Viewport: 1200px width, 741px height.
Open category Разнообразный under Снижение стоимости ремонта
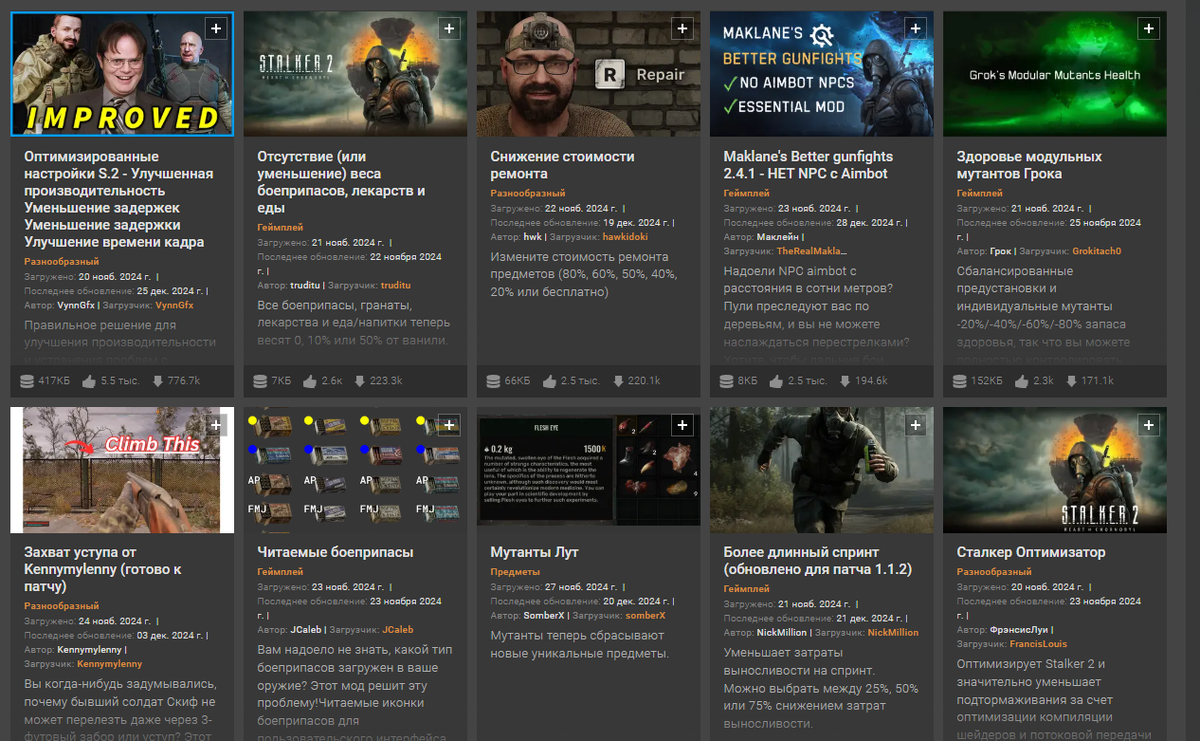click(527, 193)
